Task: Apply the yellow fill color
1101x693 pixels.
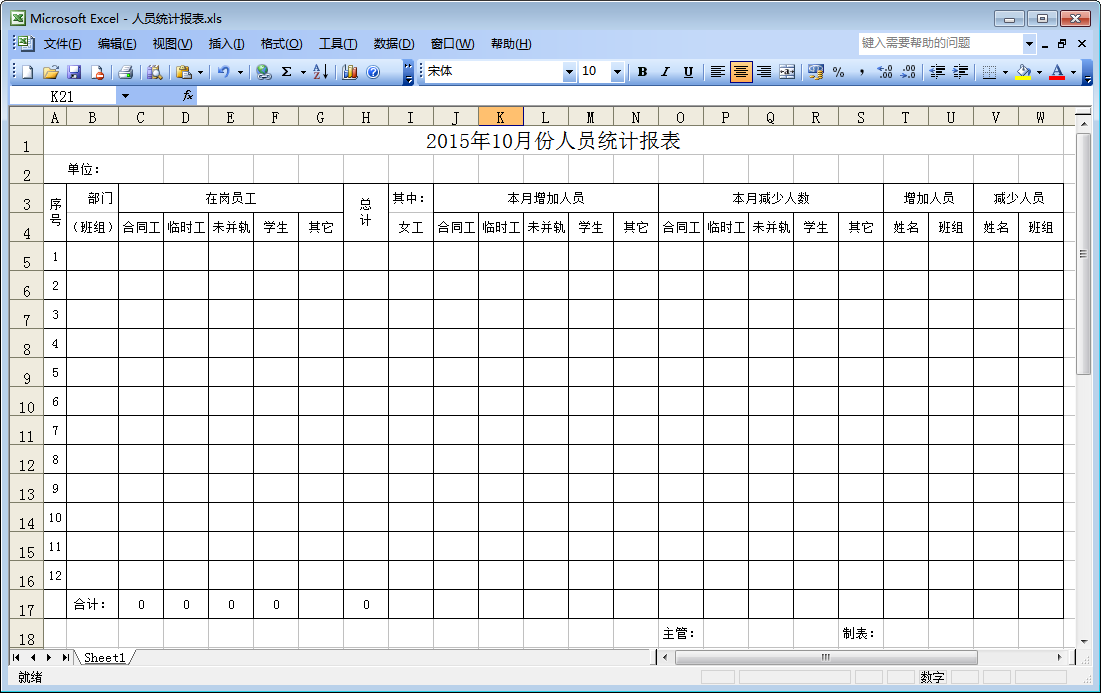Action: pyautogui.click(x=1024, y=72)
